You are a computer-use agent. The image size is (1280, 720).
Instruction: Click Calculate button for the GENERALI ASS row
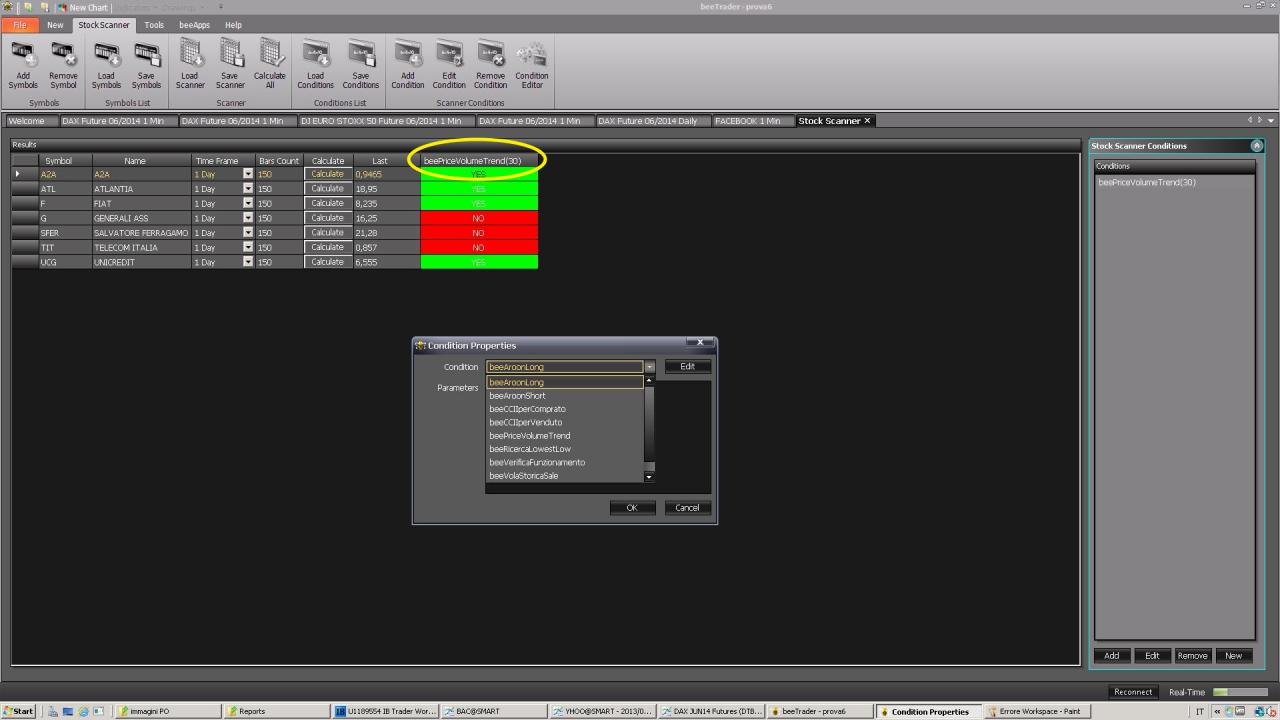click(328, 218)
